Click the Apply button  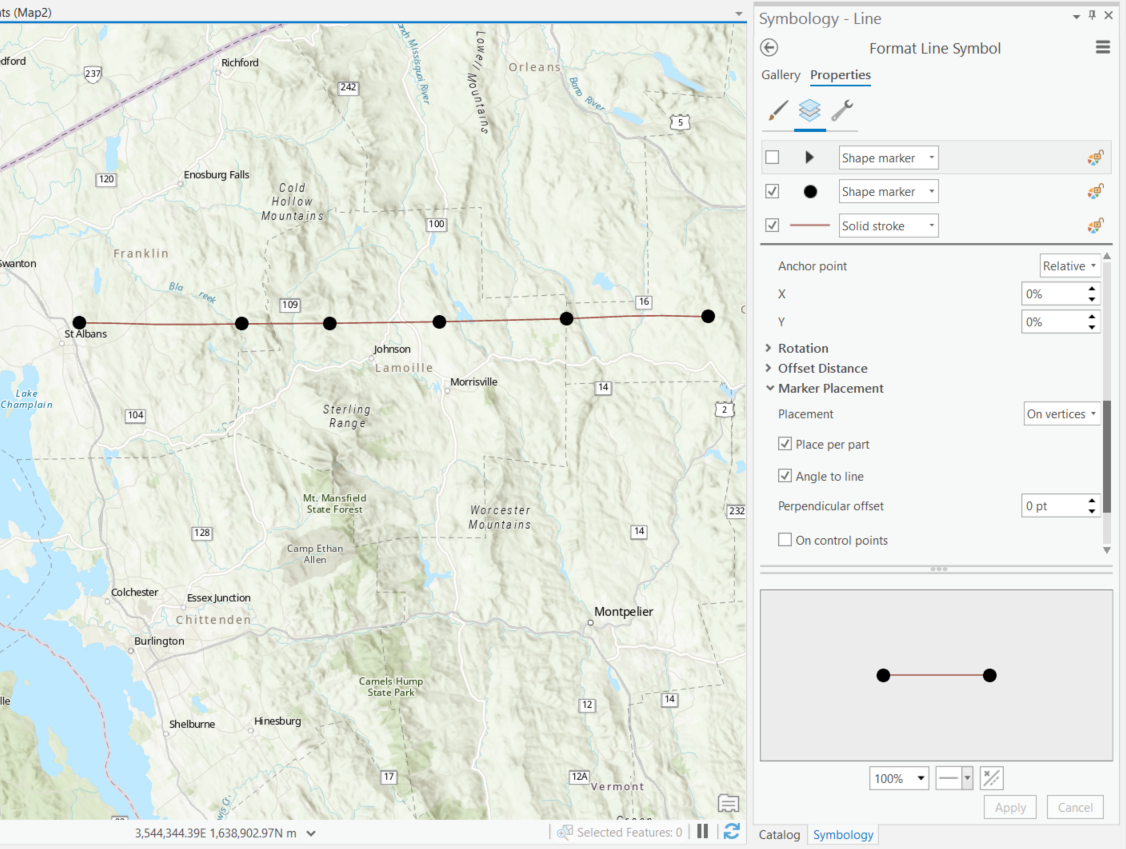click(1010, 807)
